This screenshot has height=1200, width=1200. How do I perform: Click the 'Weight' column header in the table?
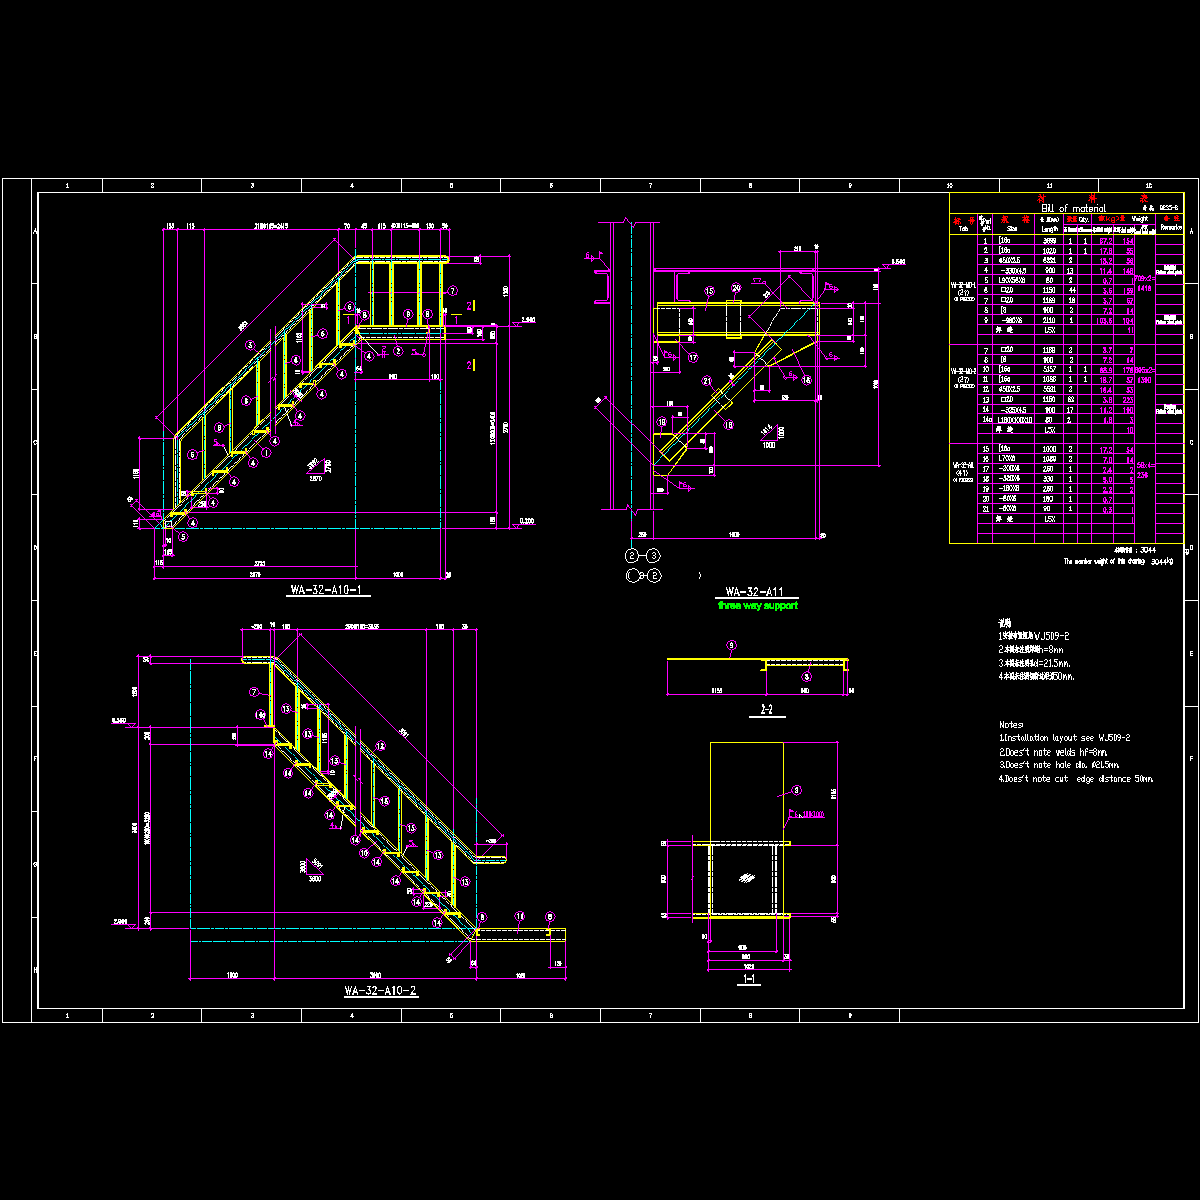pos(1142,217)
